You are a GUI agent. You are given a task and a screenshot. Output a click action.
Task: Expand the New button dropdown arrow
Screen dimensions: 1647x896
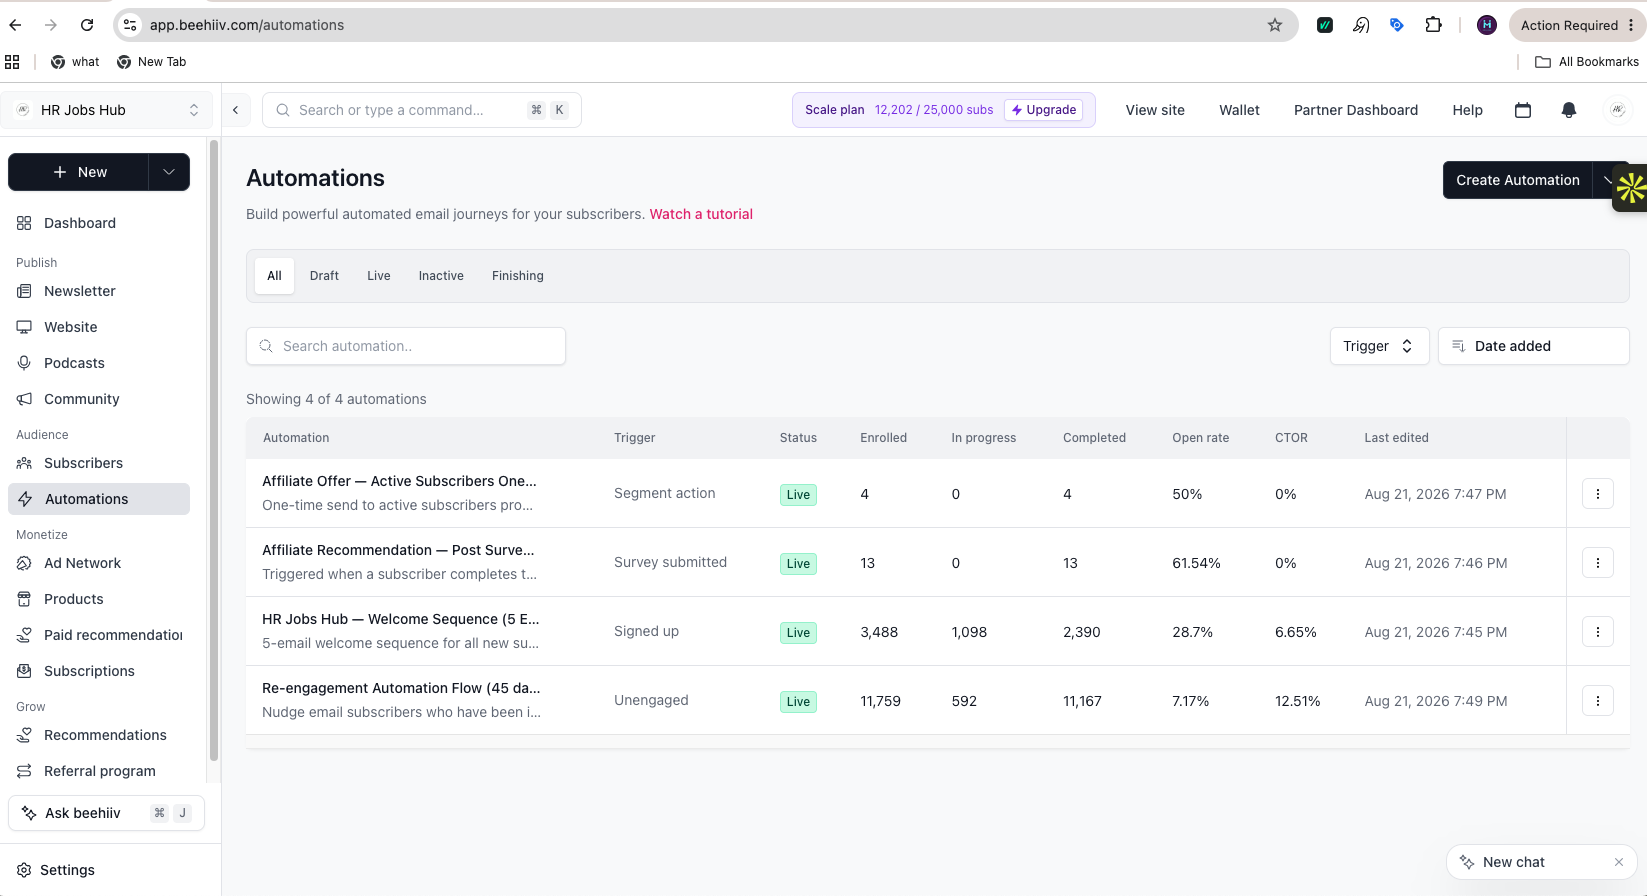tap(169, 172)
